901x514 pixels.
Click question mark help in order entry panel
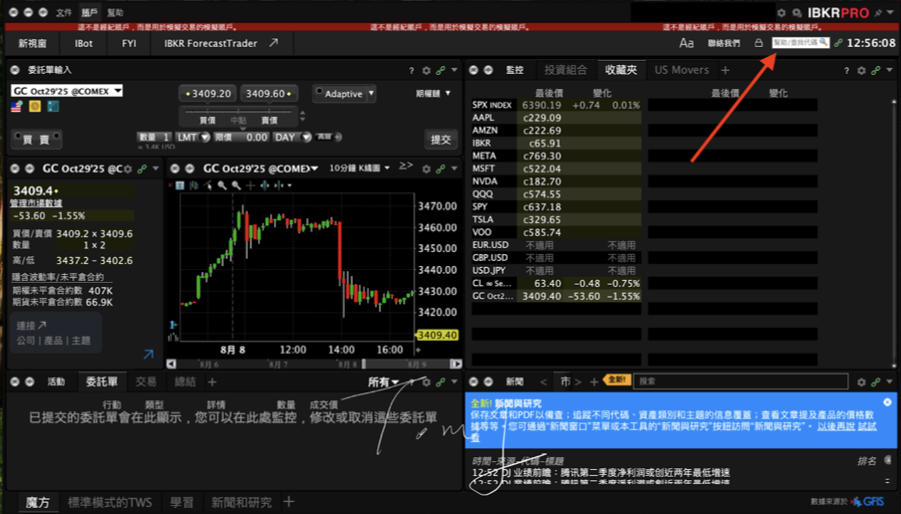pyautogui.click(x=411, y=70)
